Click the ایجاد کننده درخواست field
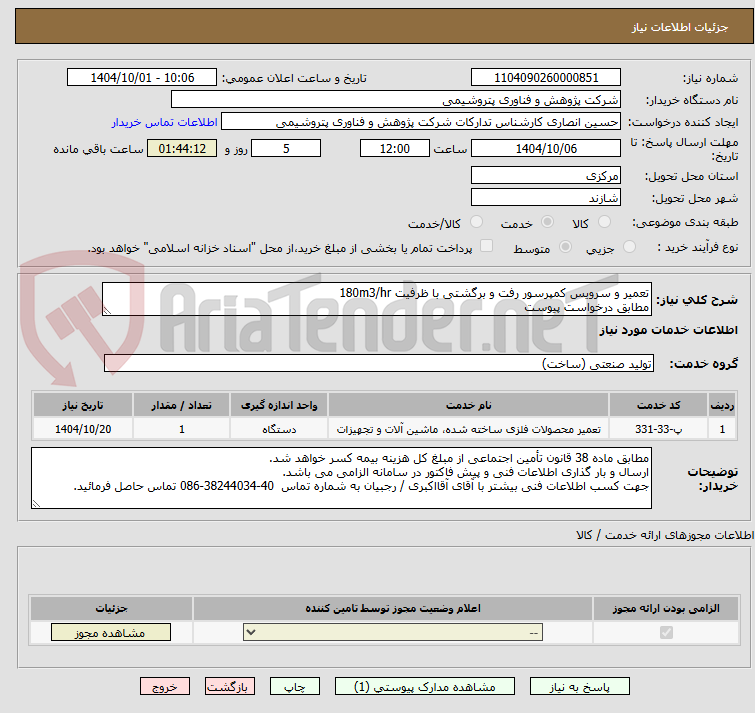 point(421,122)
